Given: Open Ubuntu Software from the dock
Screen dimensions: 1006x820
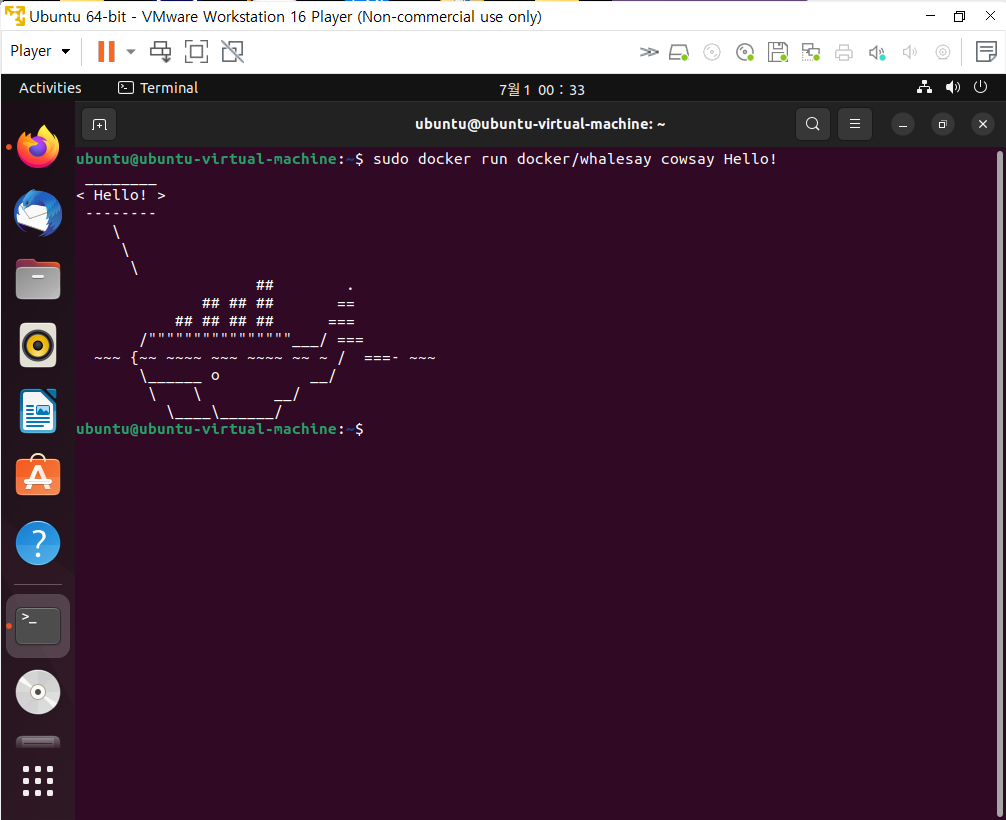Looking at the screenshot, I should point(38,476).
